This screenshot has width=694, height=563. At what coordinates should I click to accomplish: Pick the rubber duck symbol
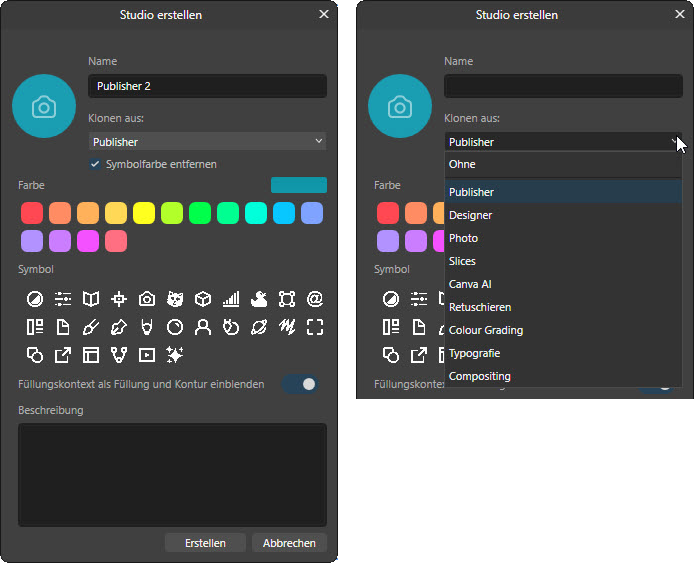(x=259, y=299)
